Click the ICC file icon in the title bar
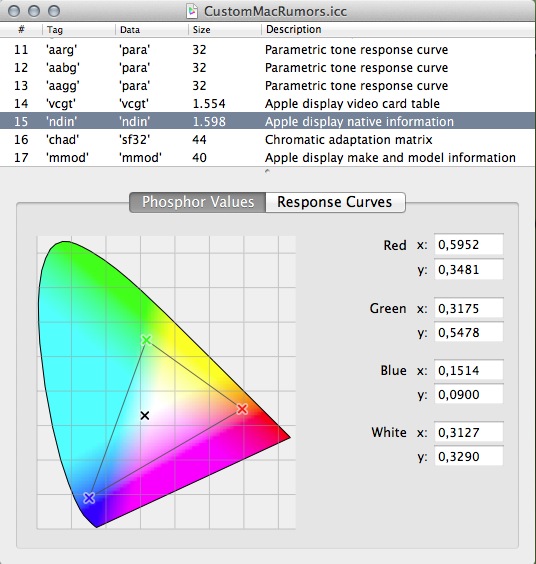536x564 pixels. click(192, 11)
